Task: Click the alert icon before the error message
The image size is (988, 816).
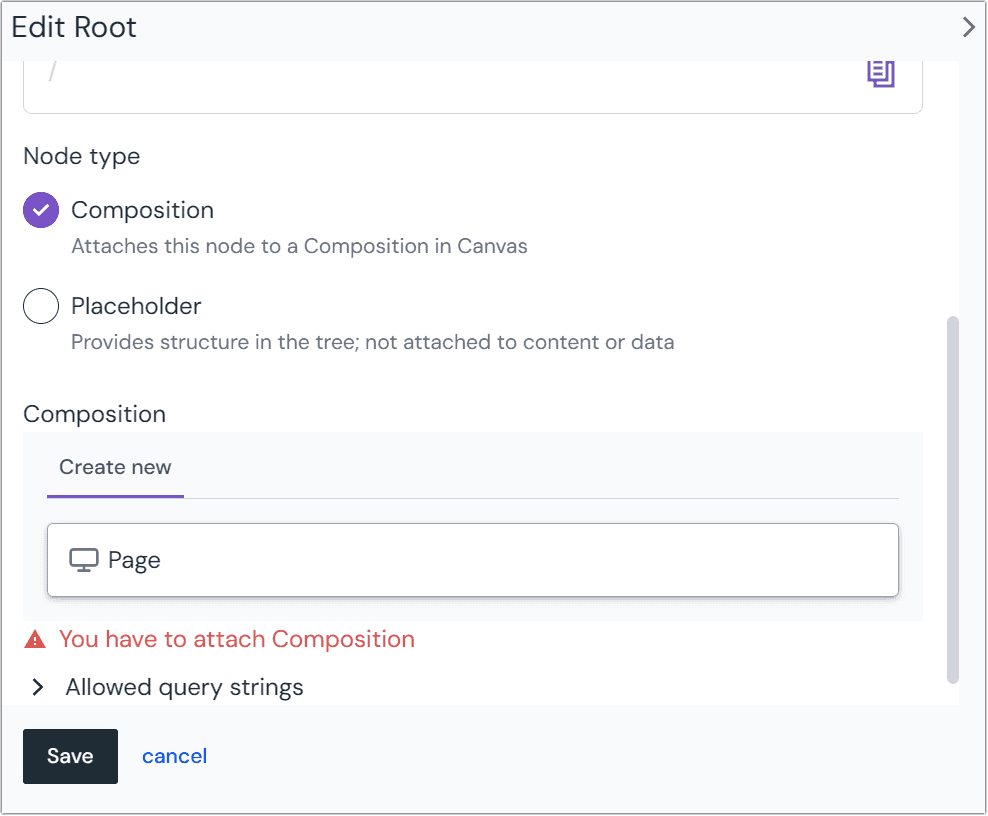Action: point(36,638)
